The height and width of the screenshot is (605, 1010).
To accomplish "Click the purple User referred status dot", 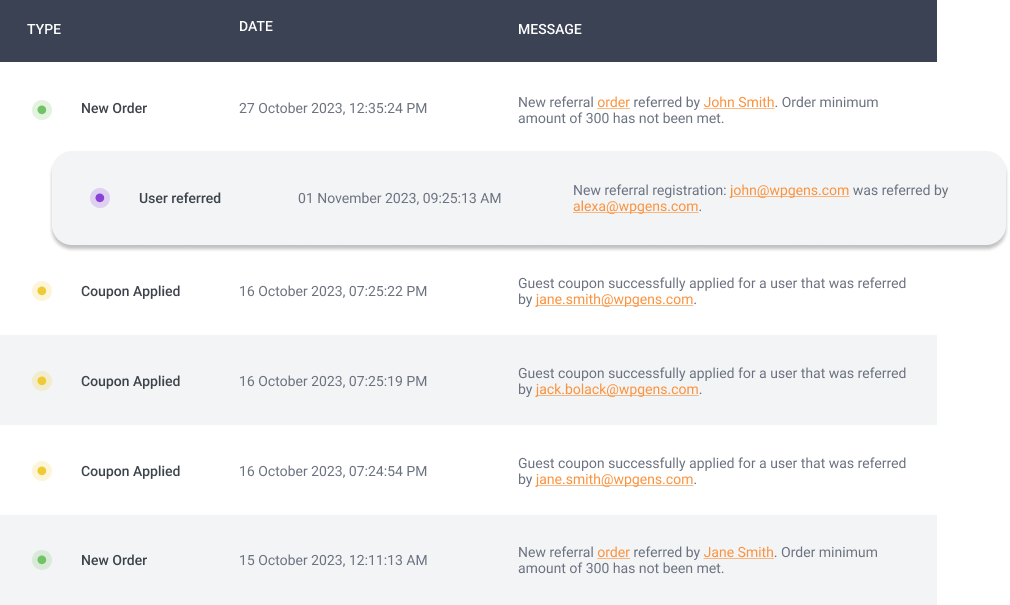I will (x=100, y=198).
